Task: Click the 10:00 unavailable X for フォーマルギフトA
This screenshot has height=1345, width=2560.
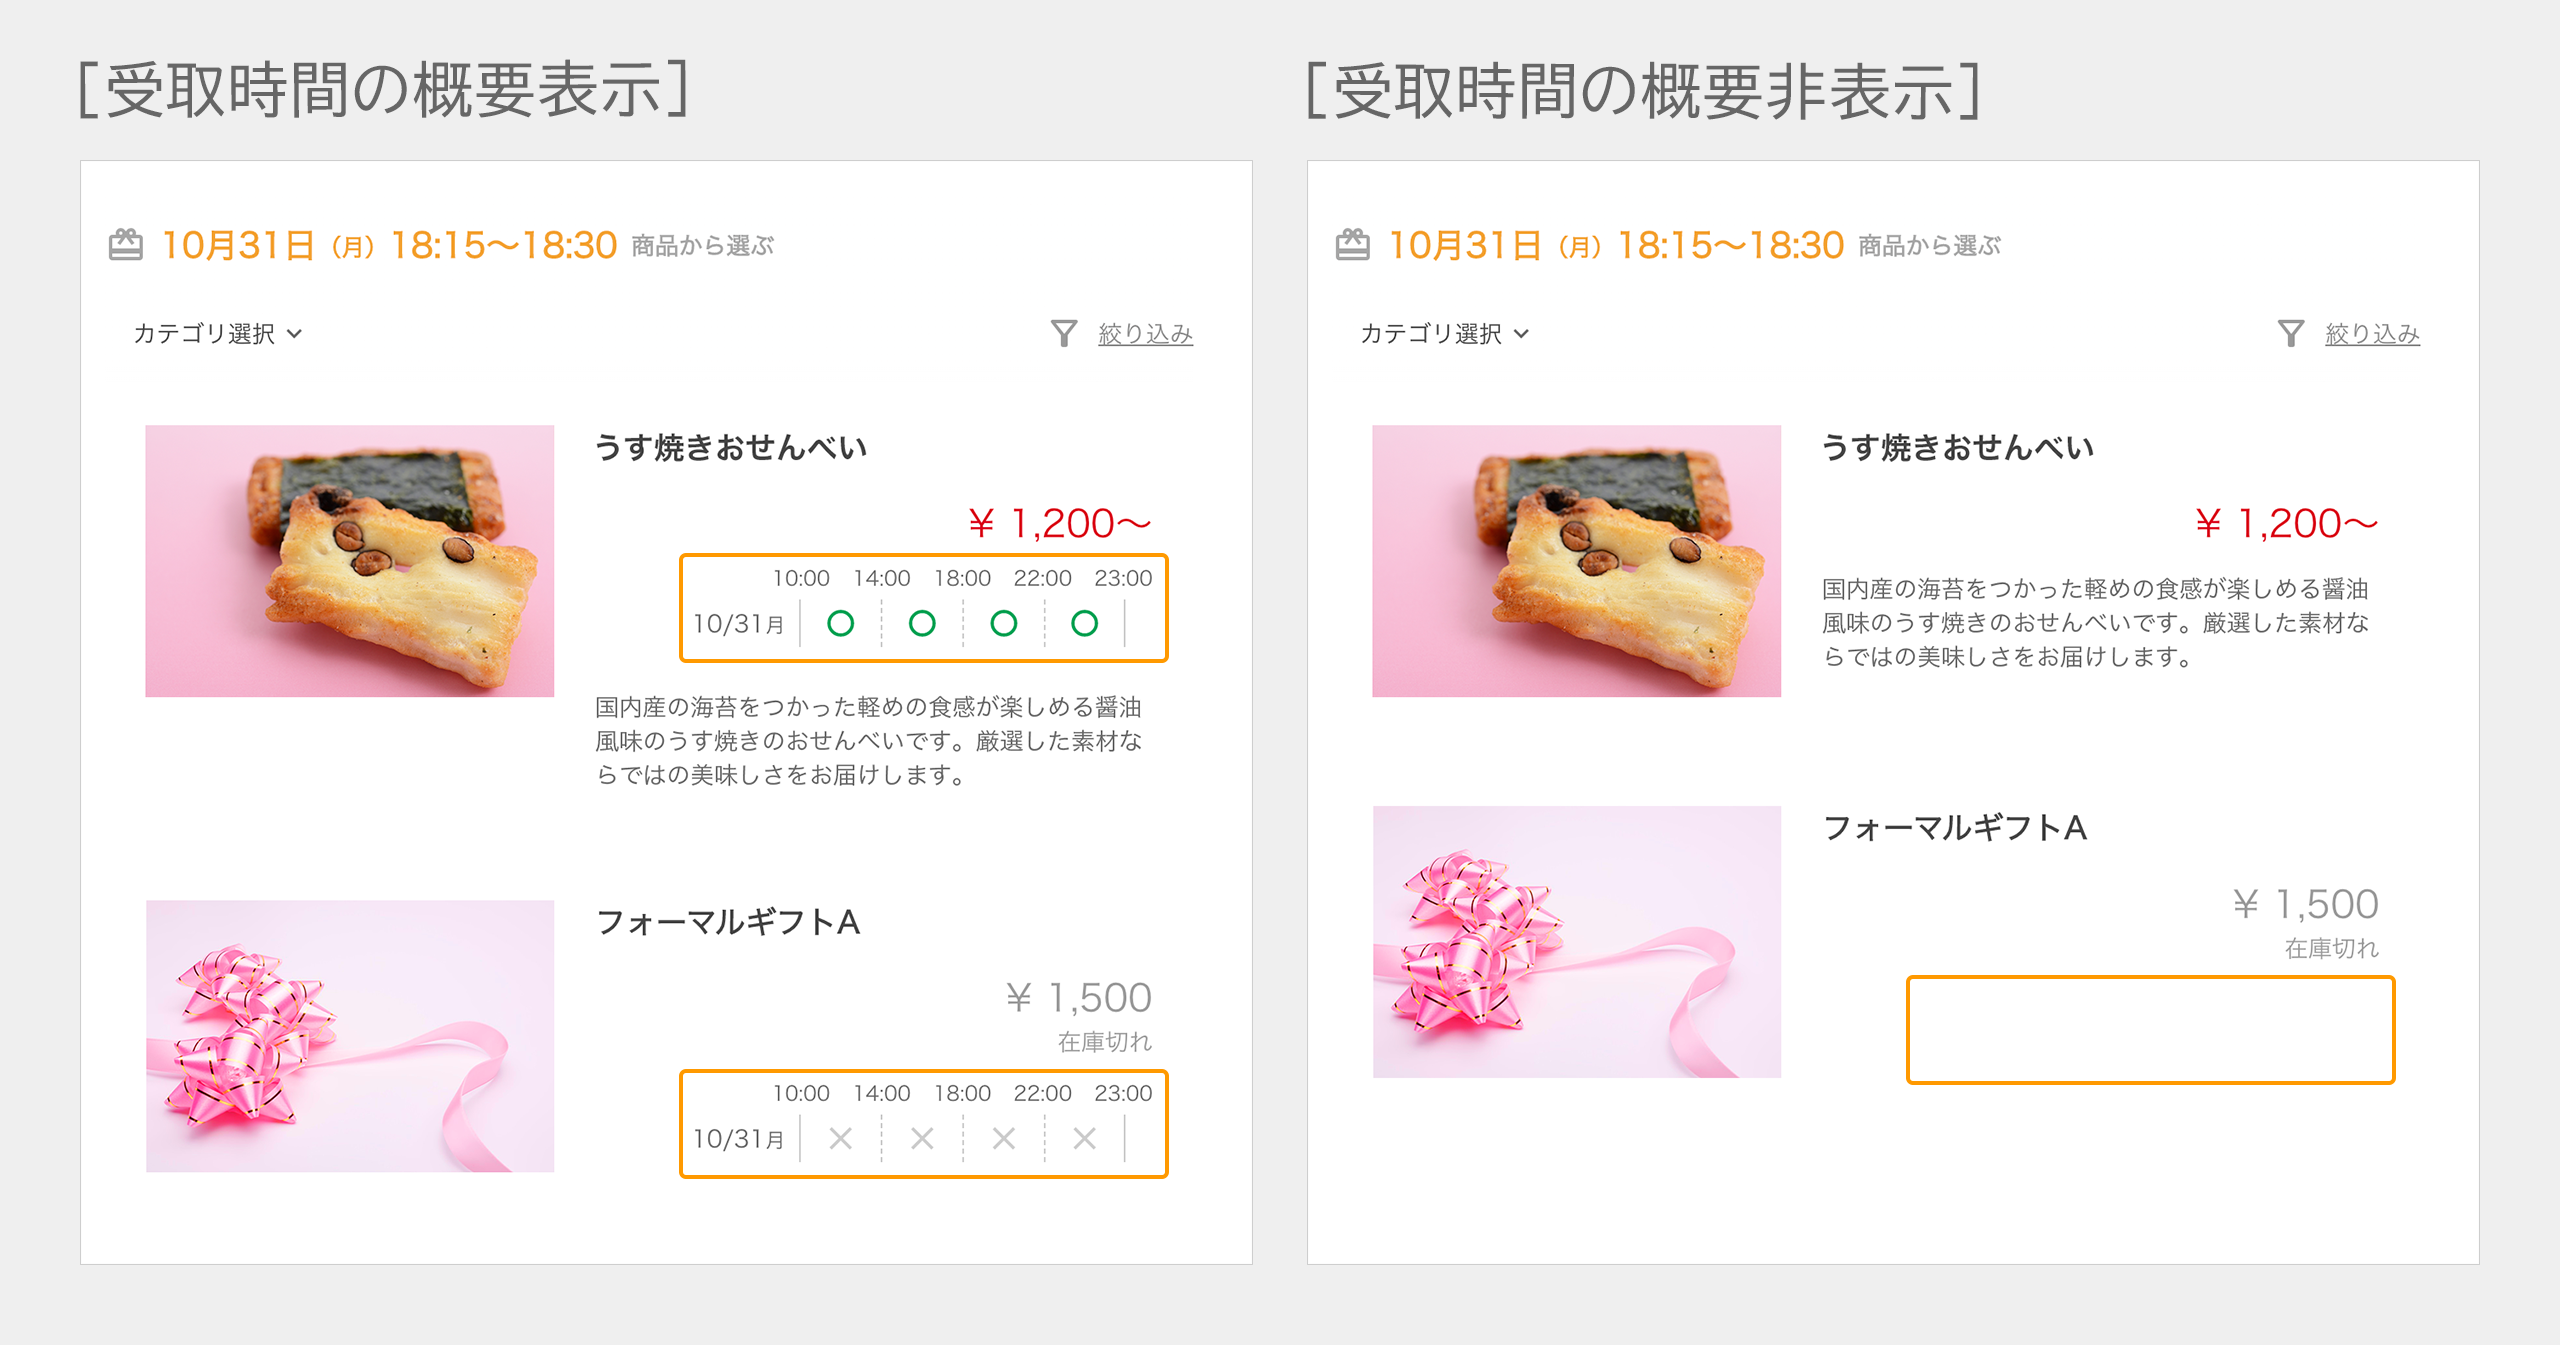Action: click(841, 1138)
